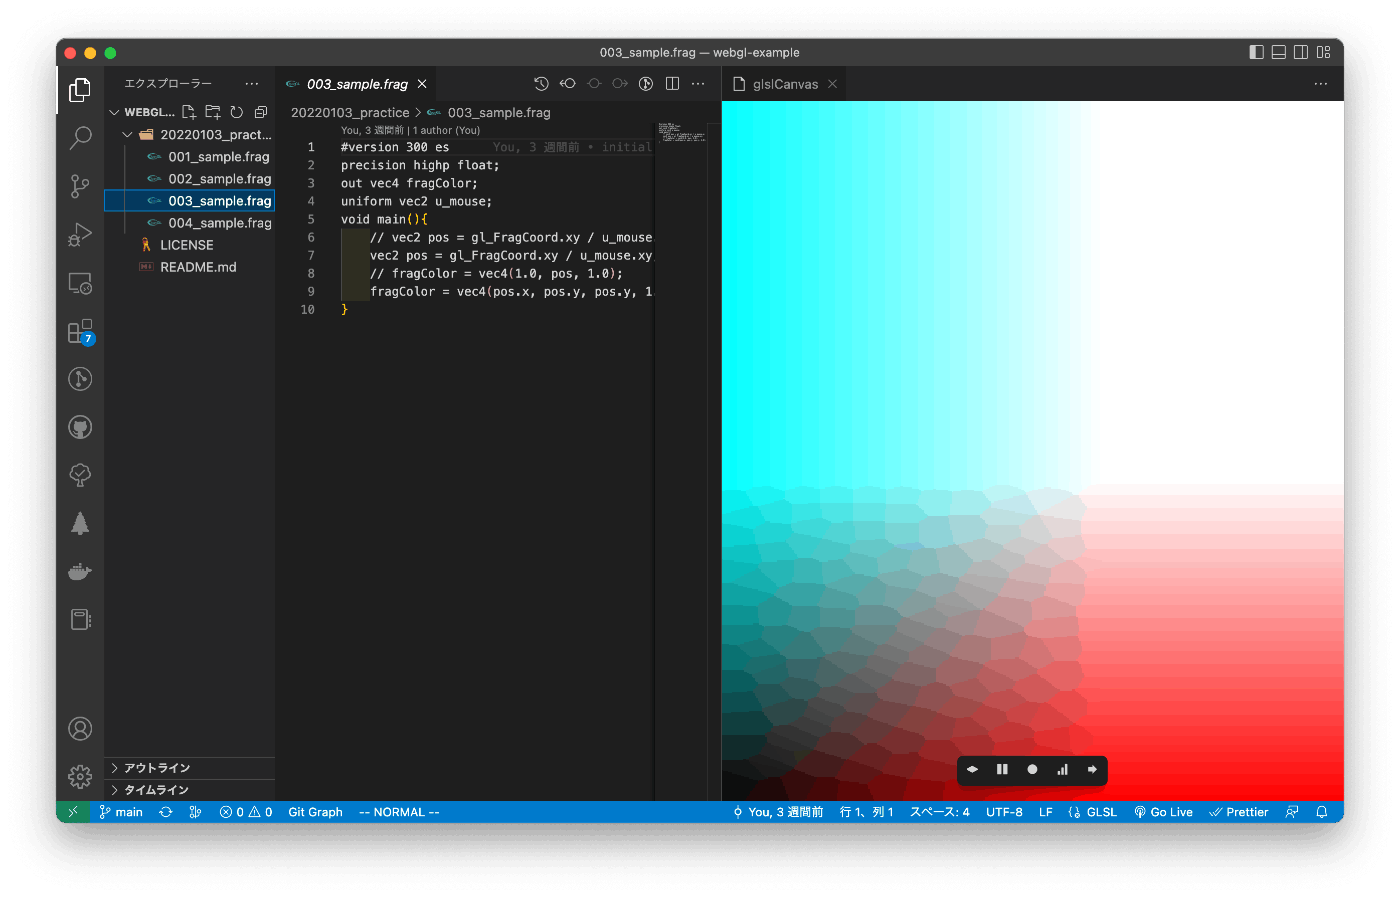This screenshot has width=1400, height=897.
Task: Pause the glslCanvas animation
Action: click(1002, 770)
